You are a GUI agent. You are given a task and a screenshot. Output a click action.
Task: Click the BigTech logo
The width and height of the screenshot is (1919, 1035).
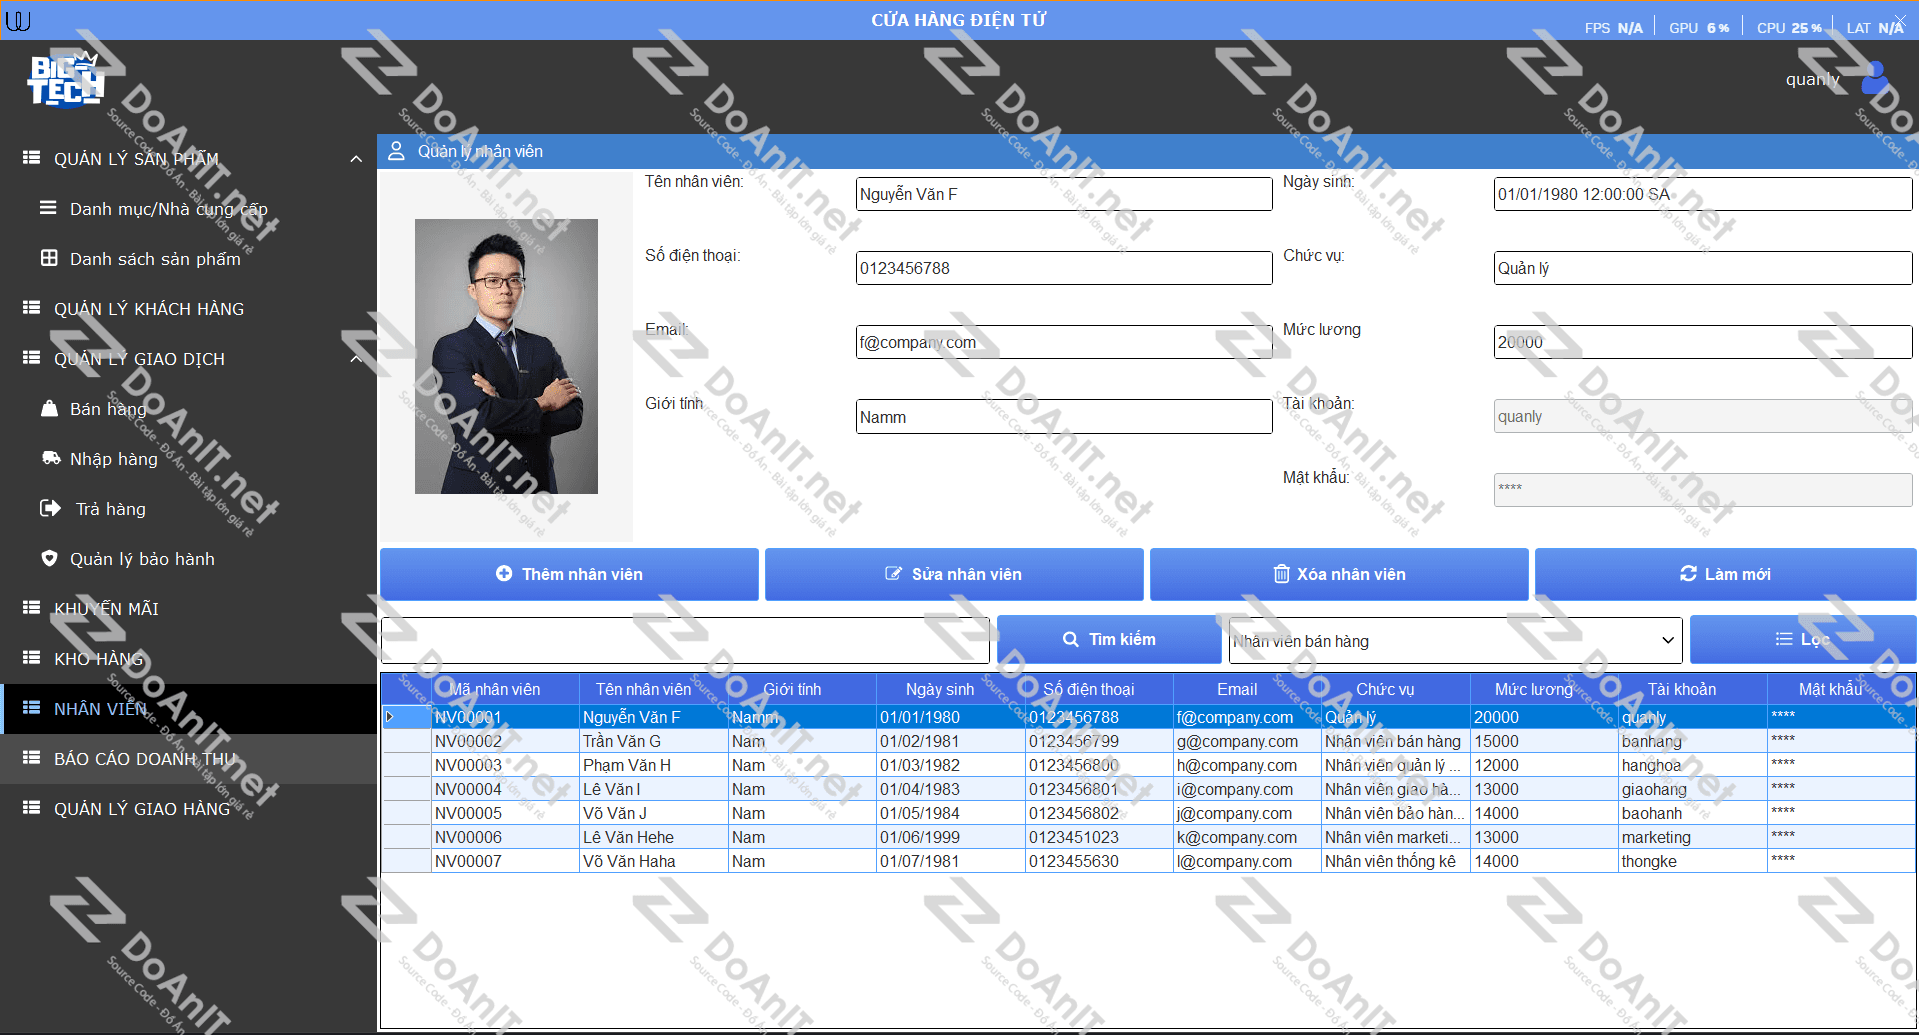click(65, 80)
